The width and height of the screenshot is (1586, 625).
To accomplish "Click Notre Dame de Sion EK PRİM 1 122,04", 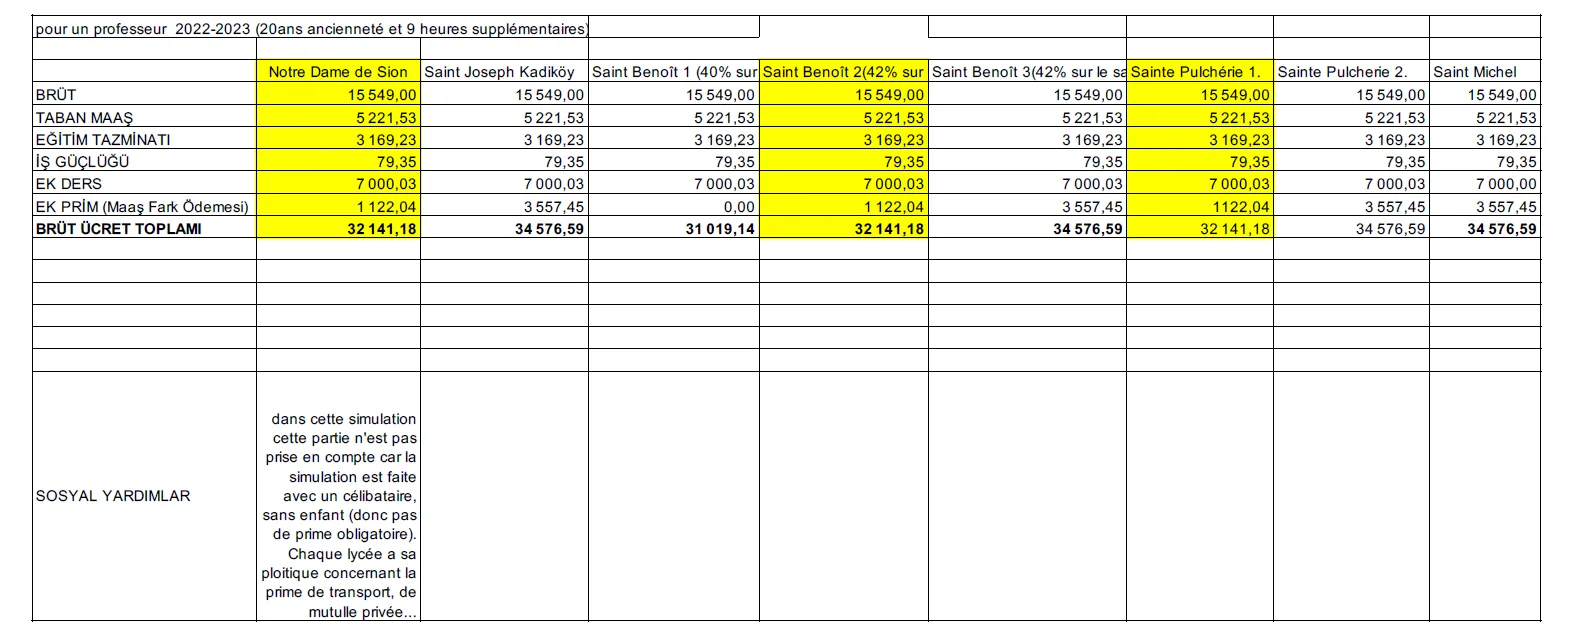I will point(339,206).
